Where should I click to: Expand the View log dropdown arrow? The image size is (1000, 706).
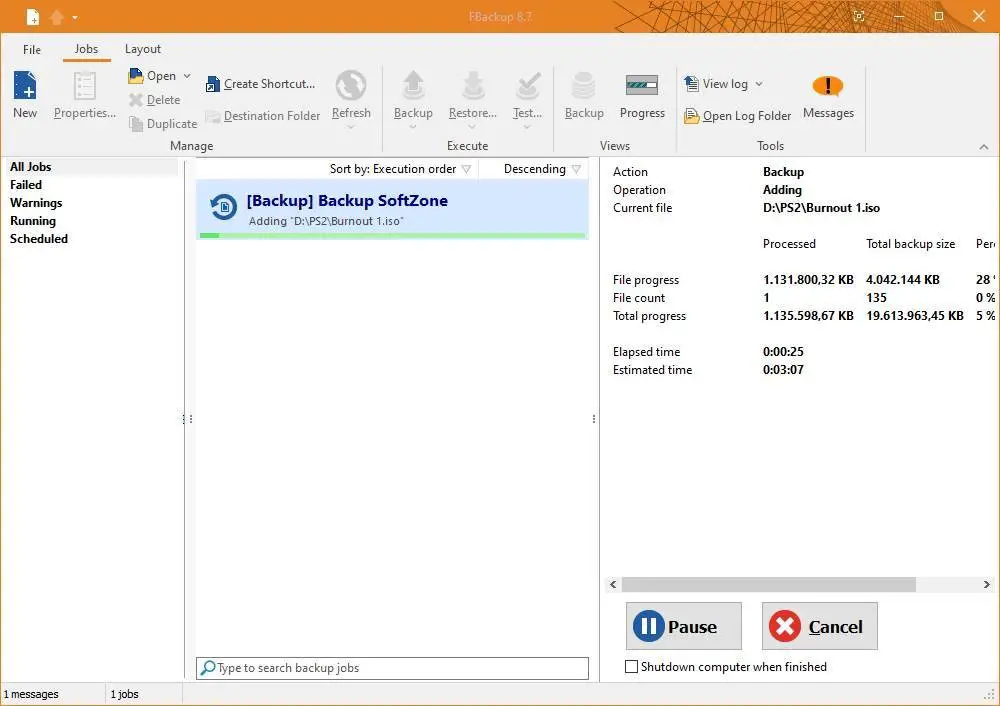[x=759, y=84]
